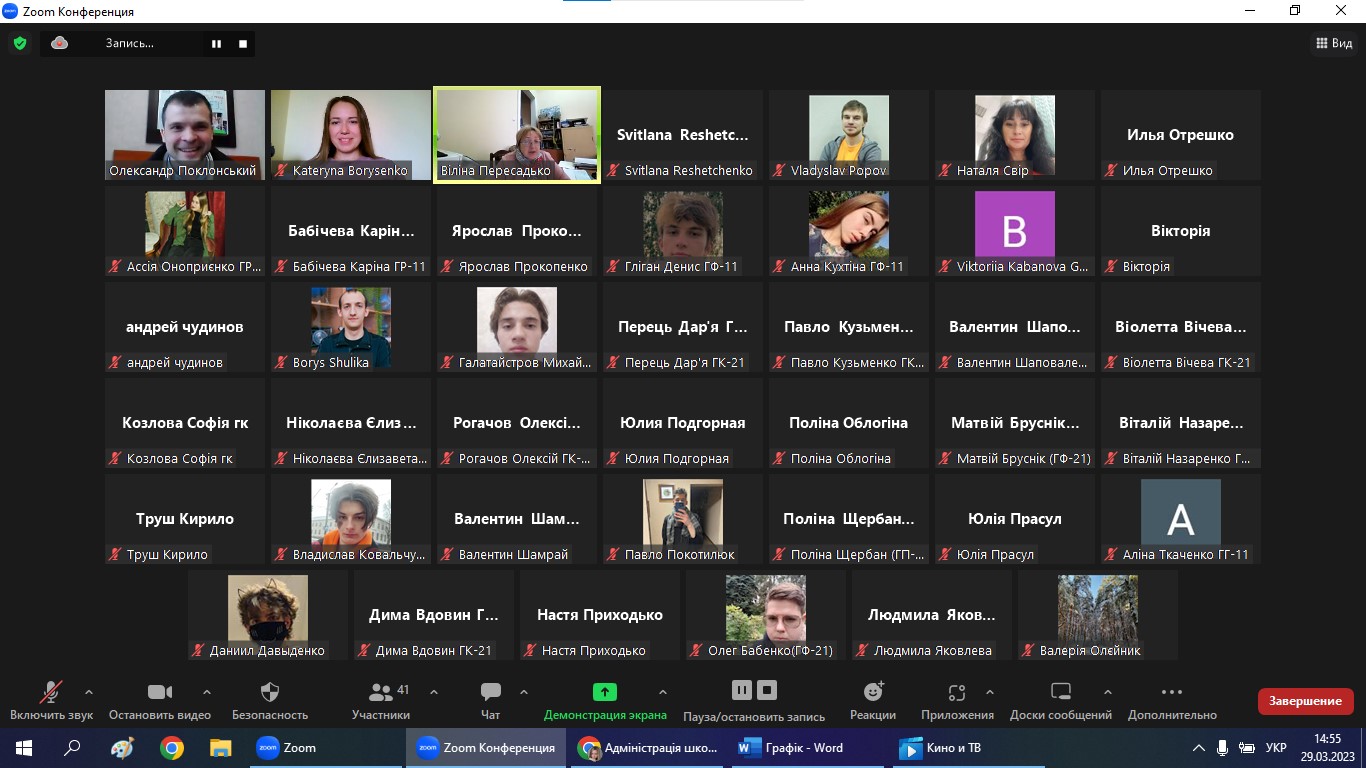Toggle camera with Остановить видео
Image resolution: width=1366 pixels, height=768 pixels.
(160, 692)
